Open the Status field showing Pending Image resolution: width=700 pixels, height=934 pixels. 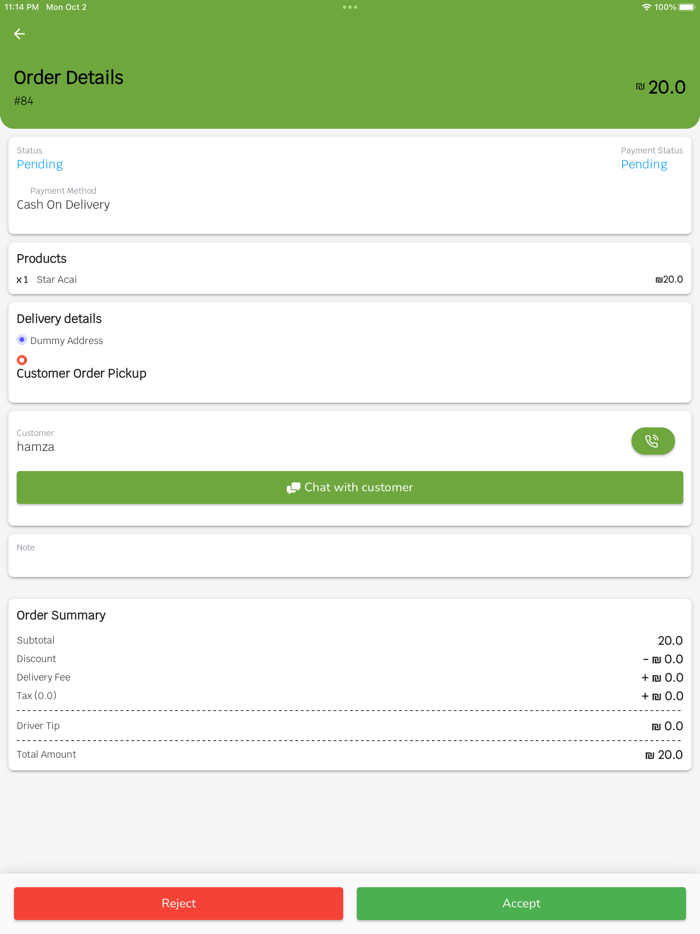(x=39, y=164)
